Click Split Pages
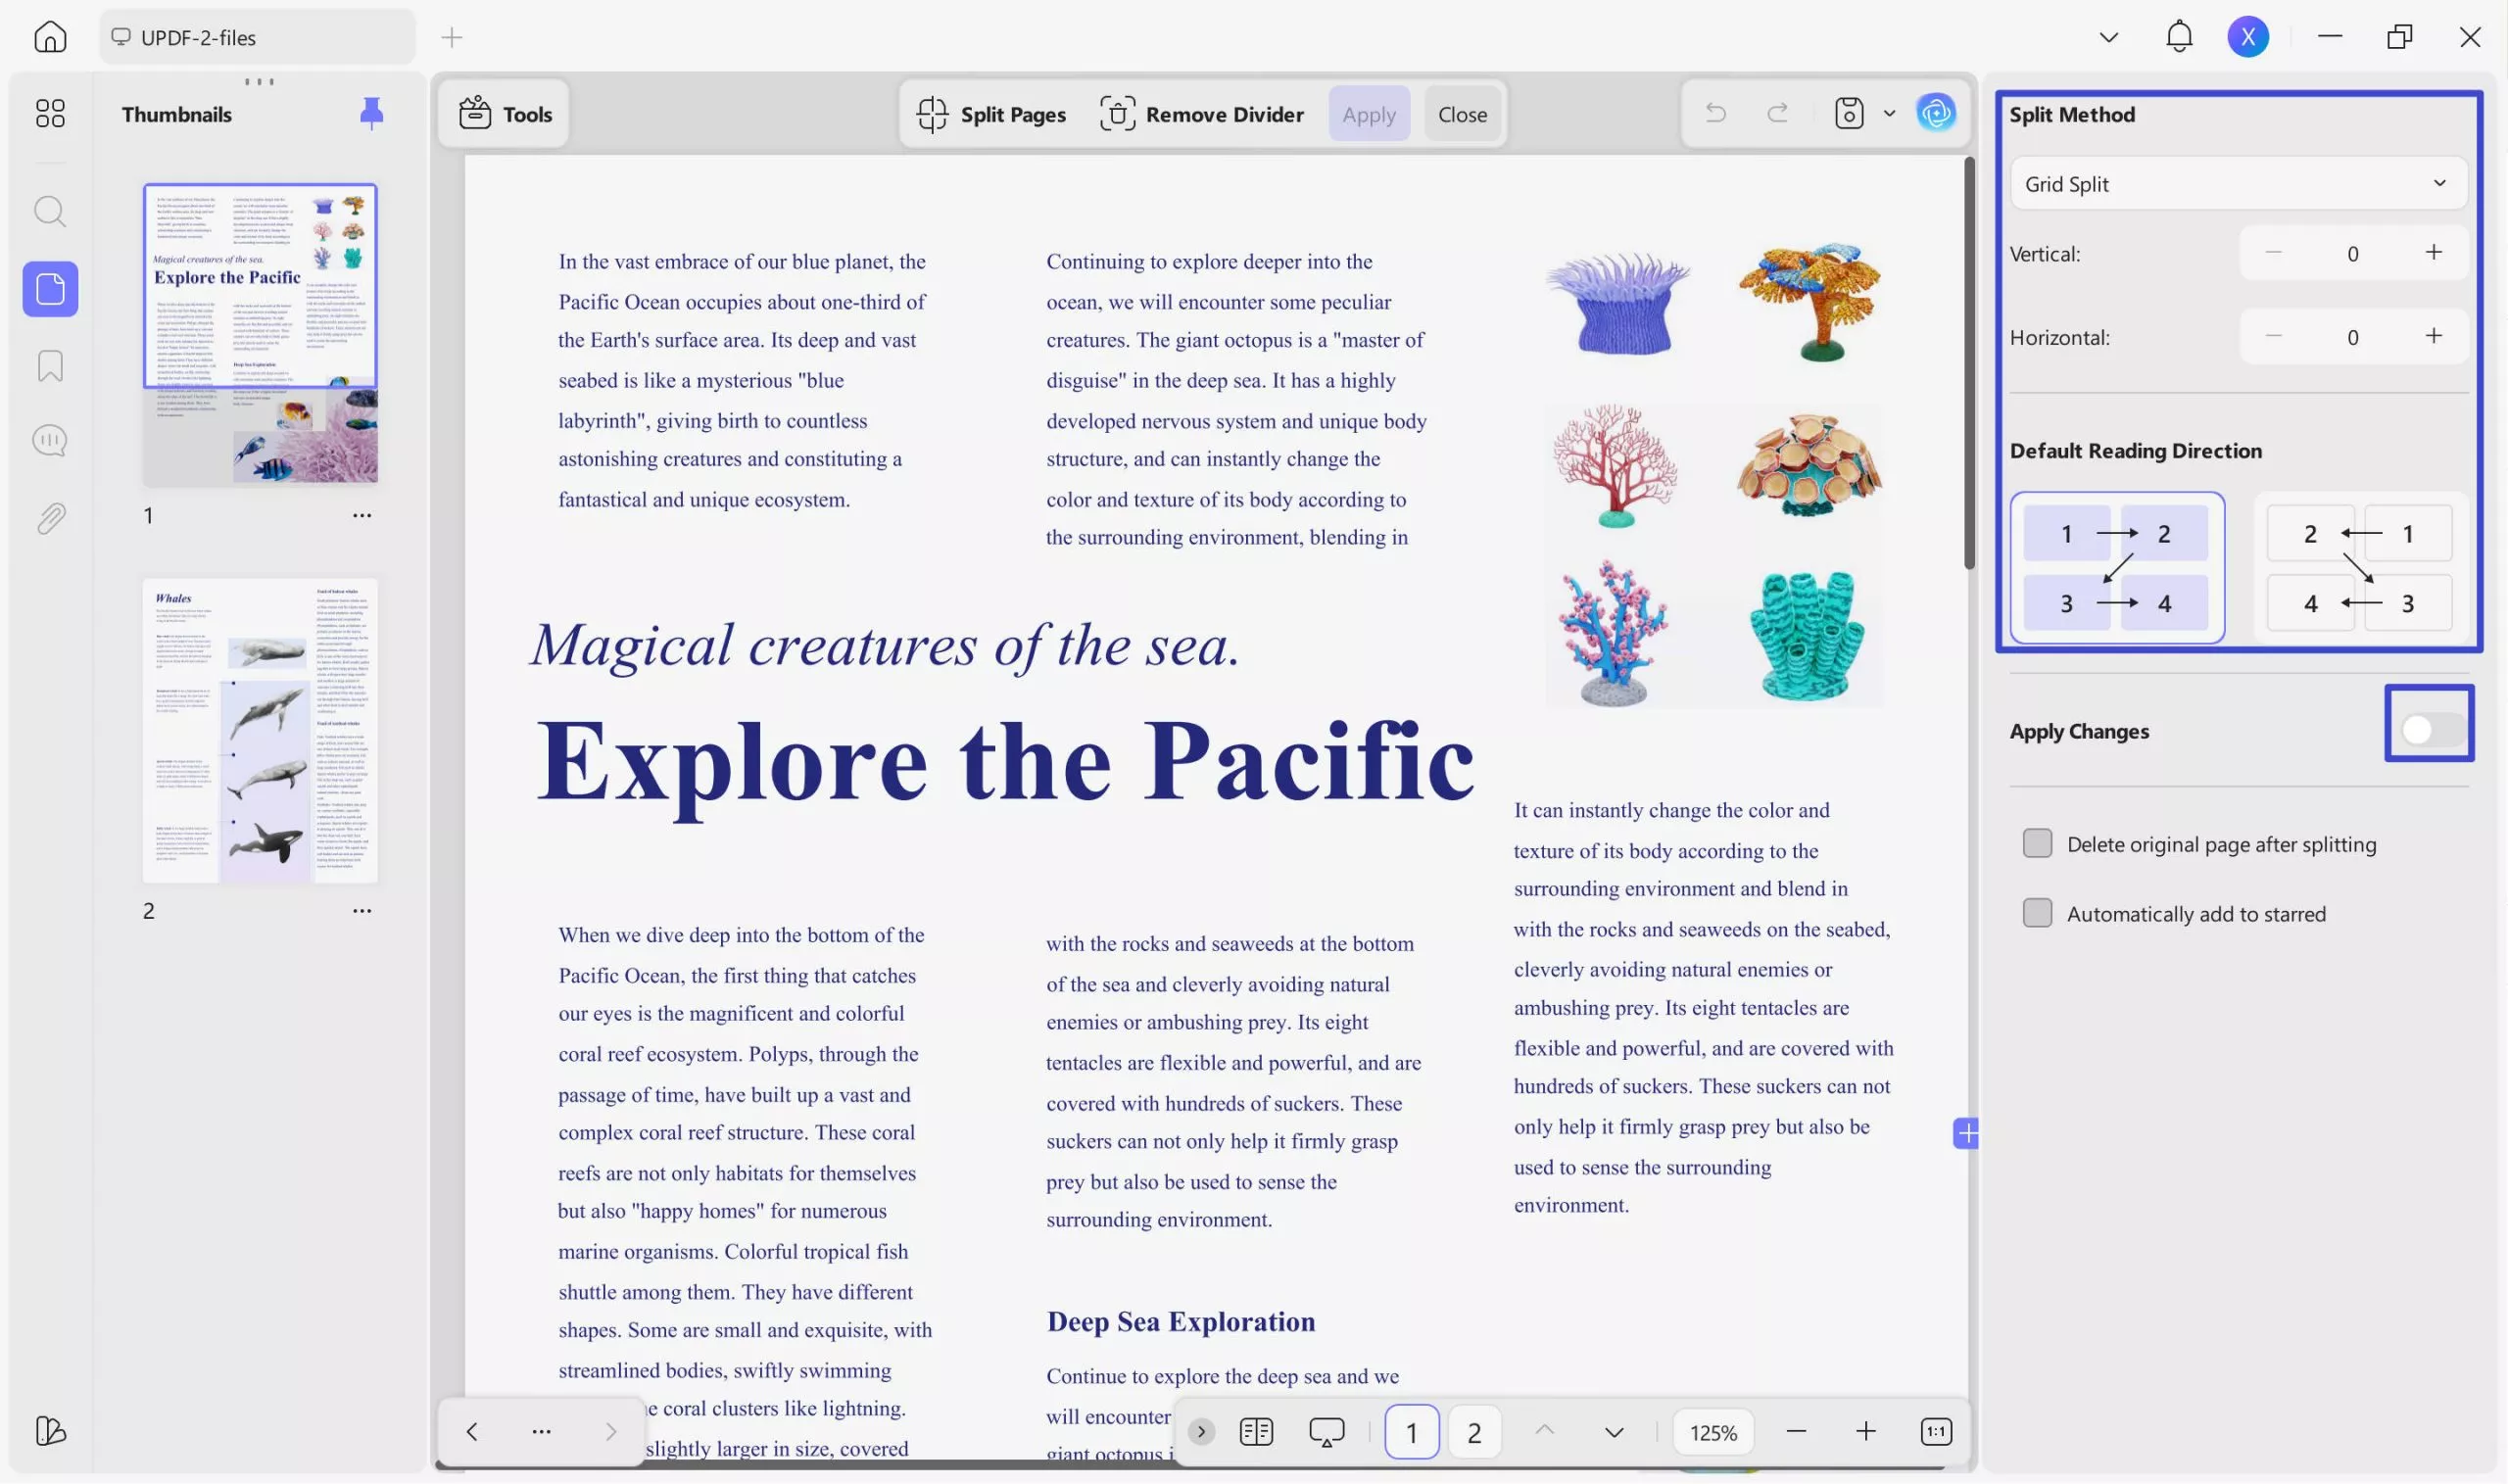The image size is (2508, 1484). [991, 114]
